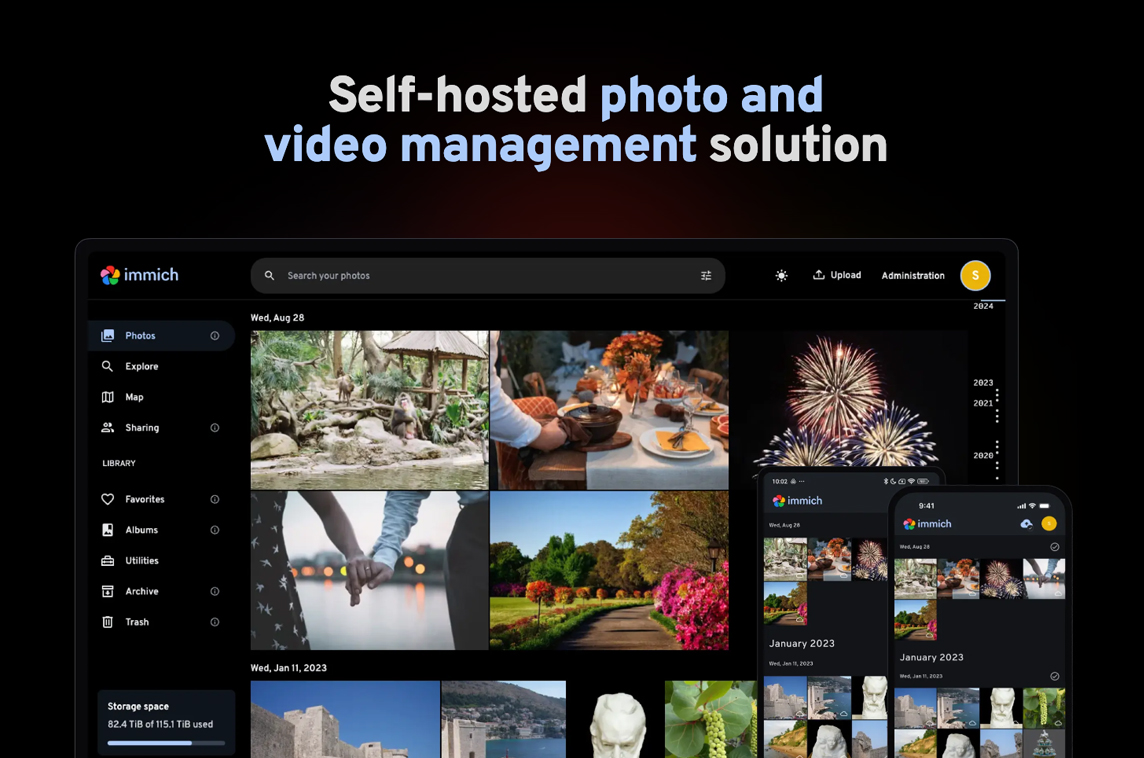Image resolution: width=1144 pixels, height=758 pixels.
Task: Click the Favorites heart icon
Action: [108, 499]
